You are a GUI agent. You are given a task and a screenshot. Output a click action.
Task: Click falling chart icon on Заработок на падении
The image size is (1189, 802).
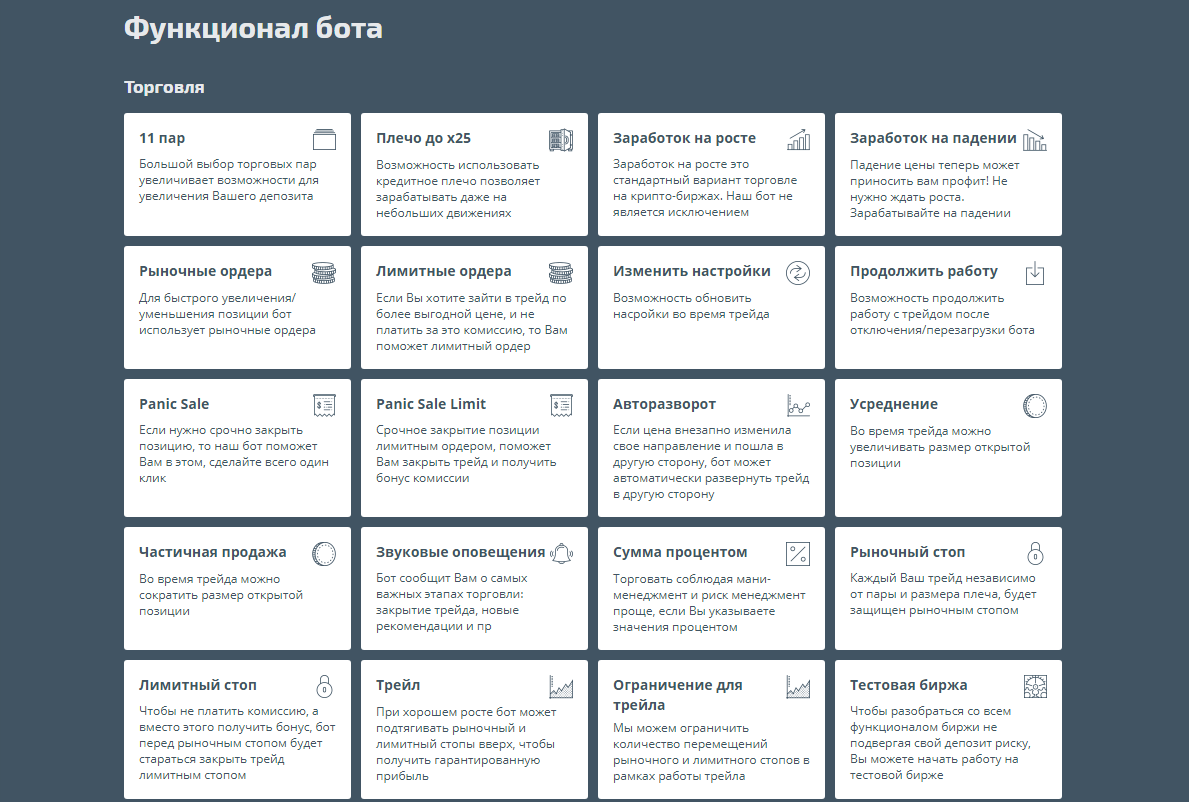[1034, 139]
